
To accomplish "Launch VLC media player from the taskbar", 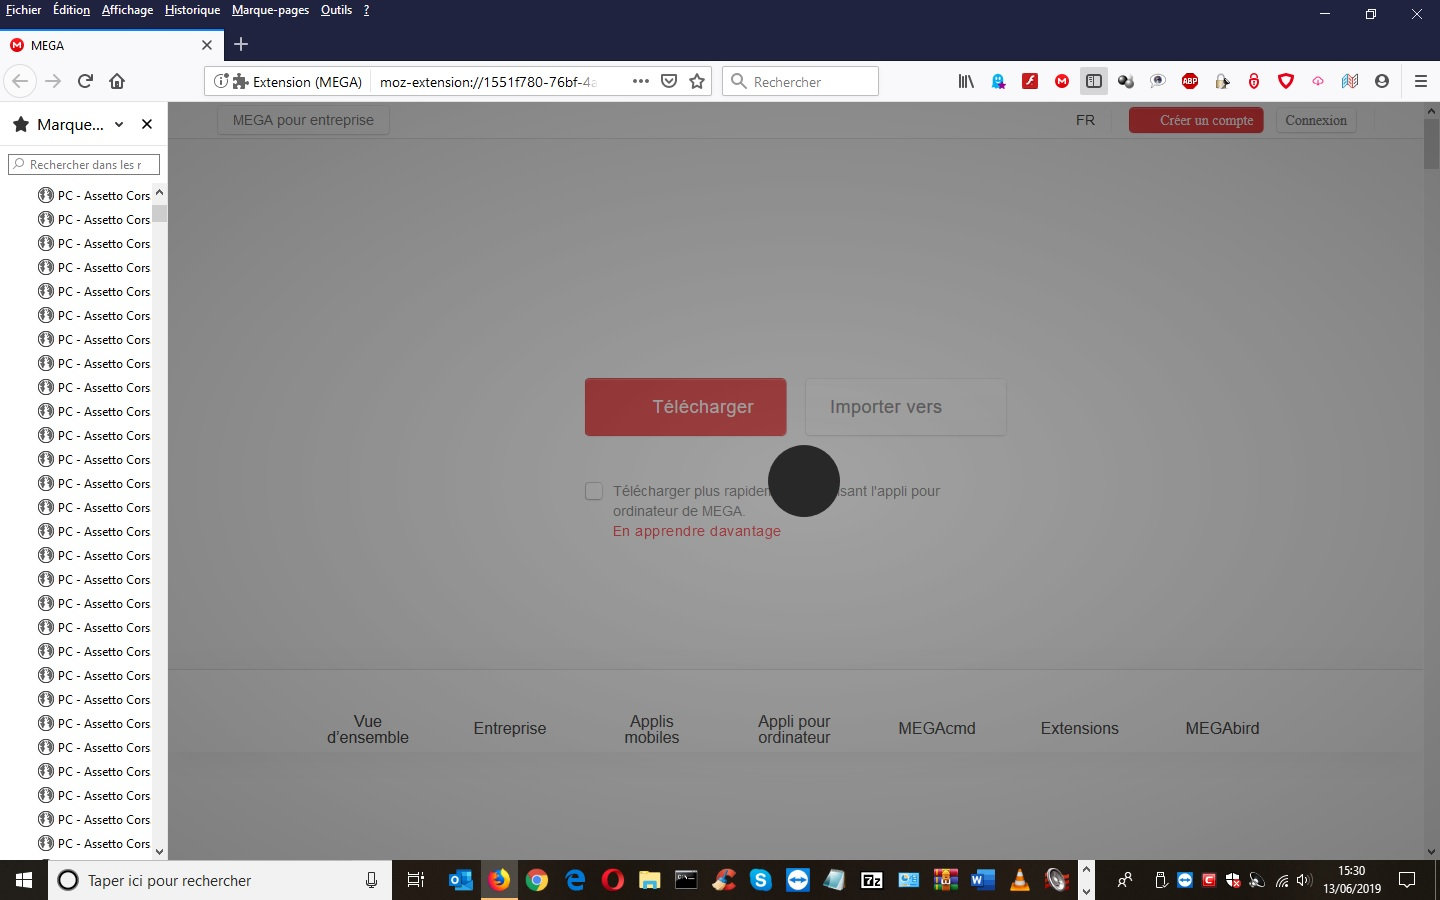I will pyautogui.click(x=1020, y=880).
